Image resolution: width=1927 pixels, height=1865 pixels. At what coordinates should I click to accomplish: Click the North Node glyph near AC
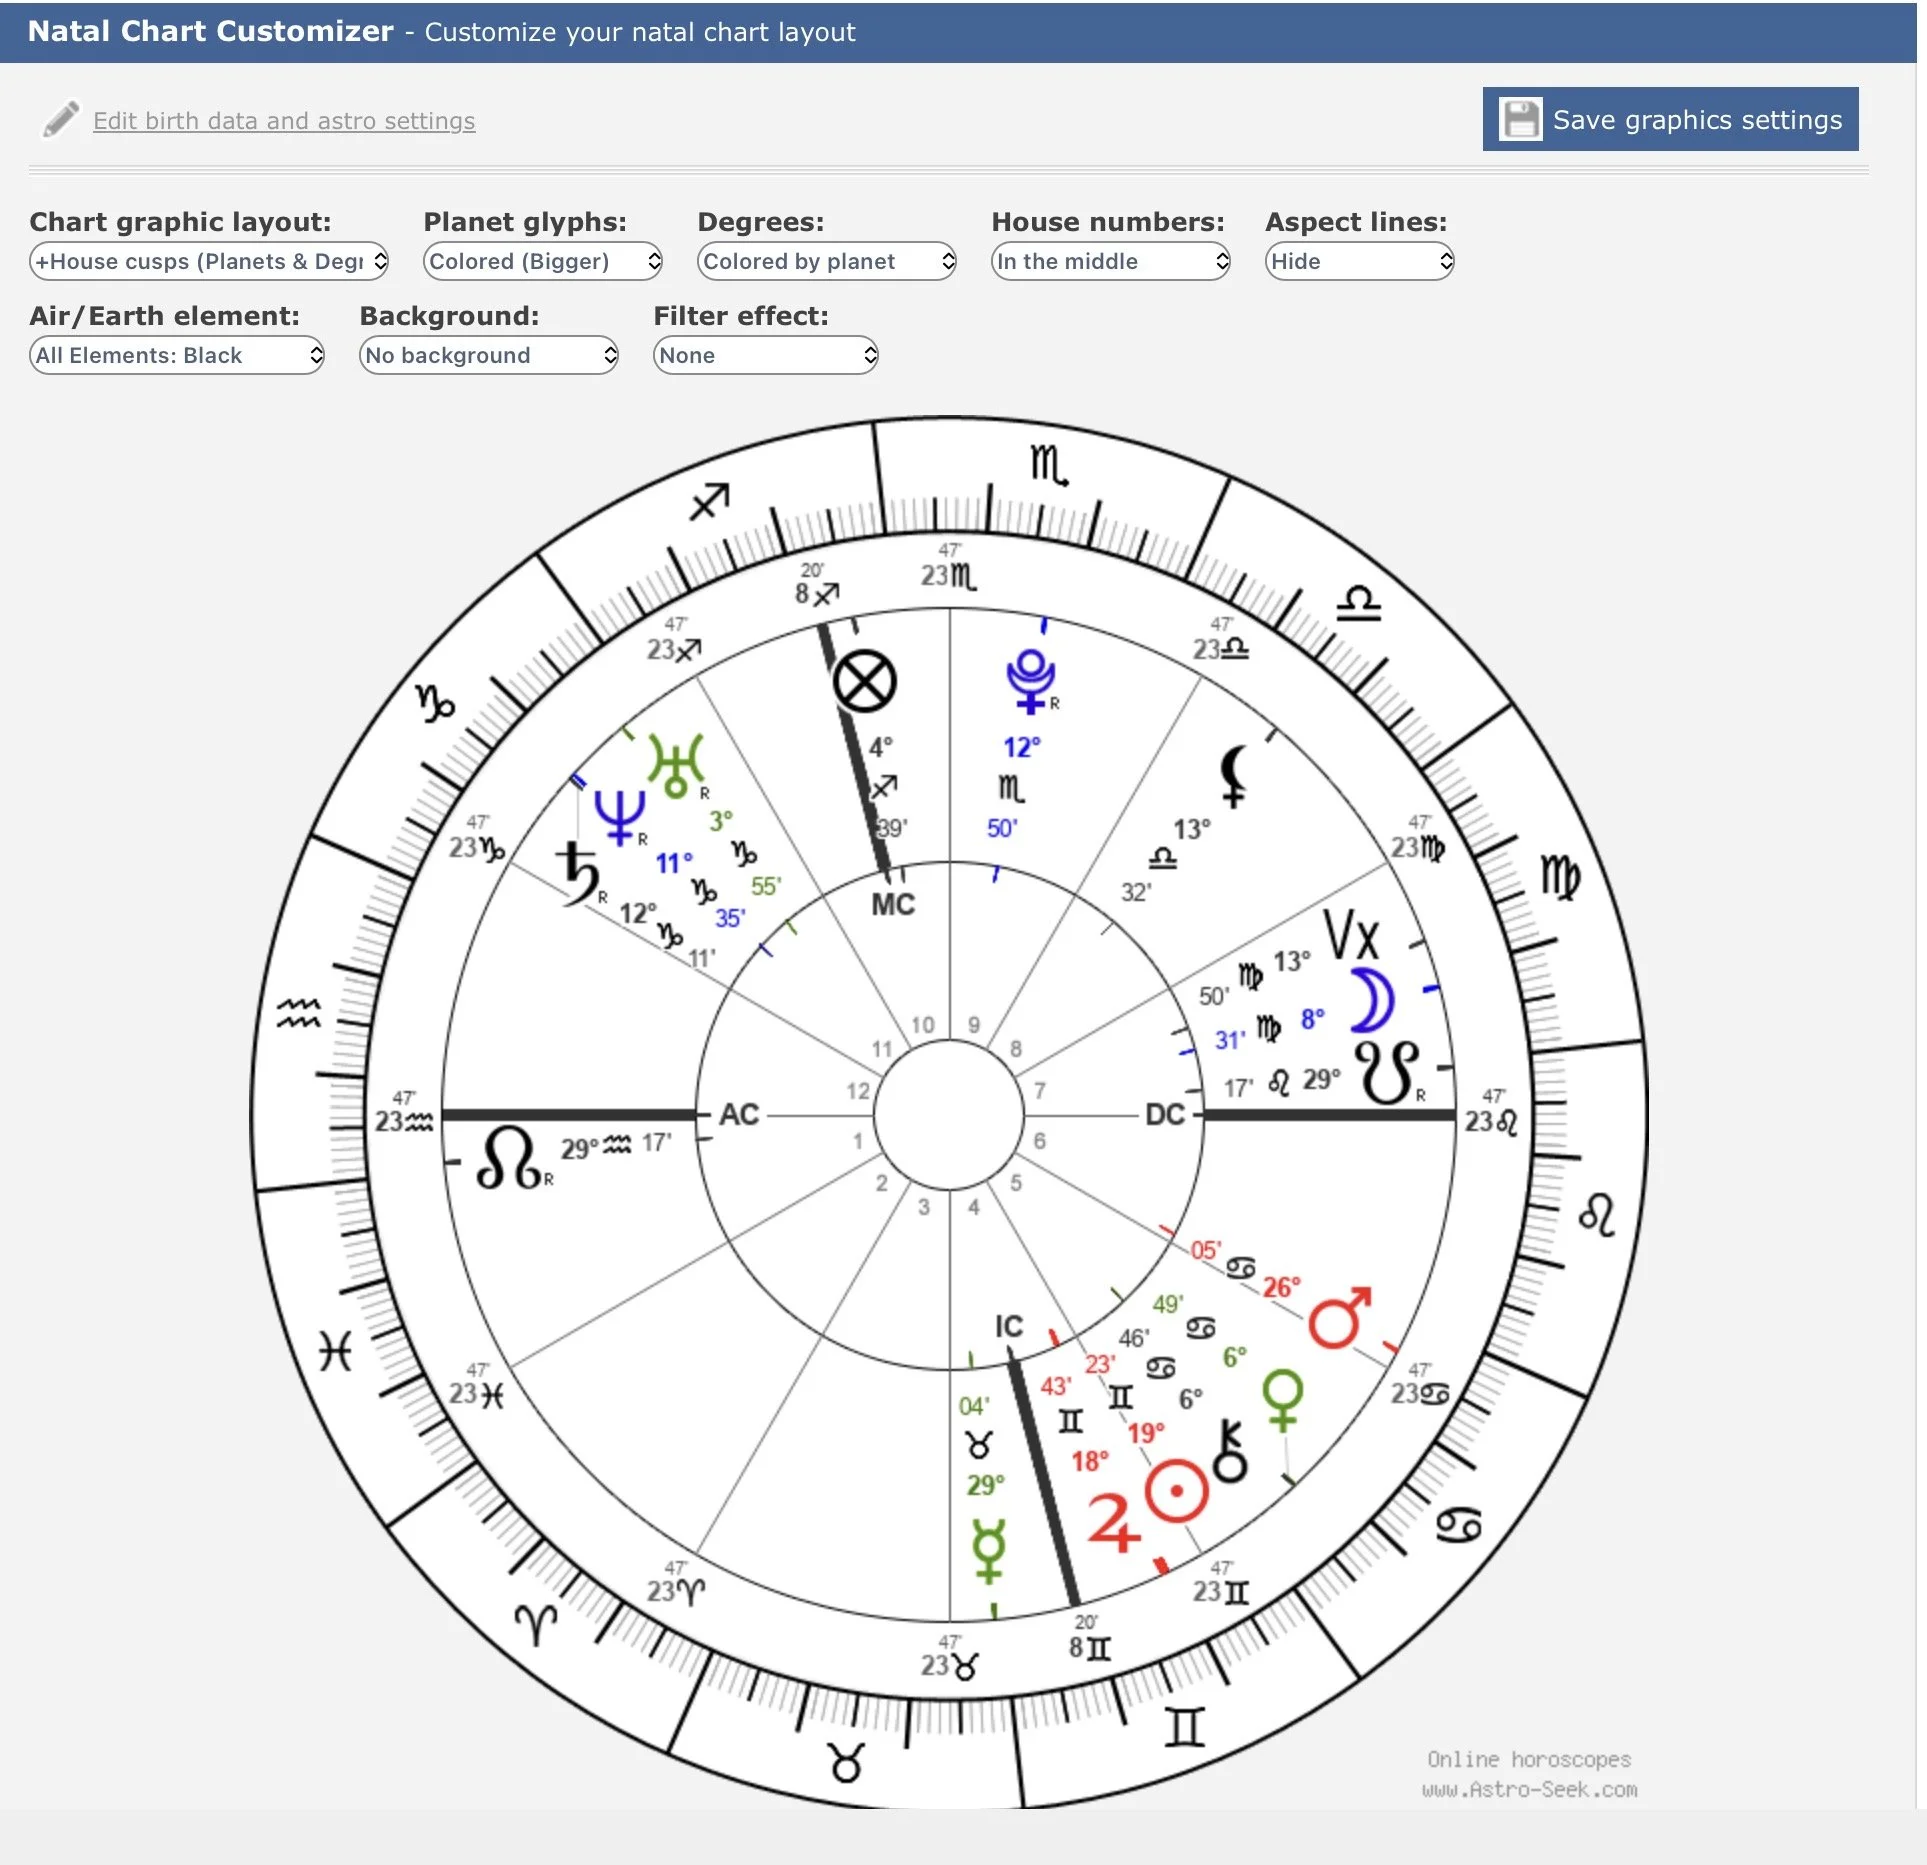(509, 1158)
